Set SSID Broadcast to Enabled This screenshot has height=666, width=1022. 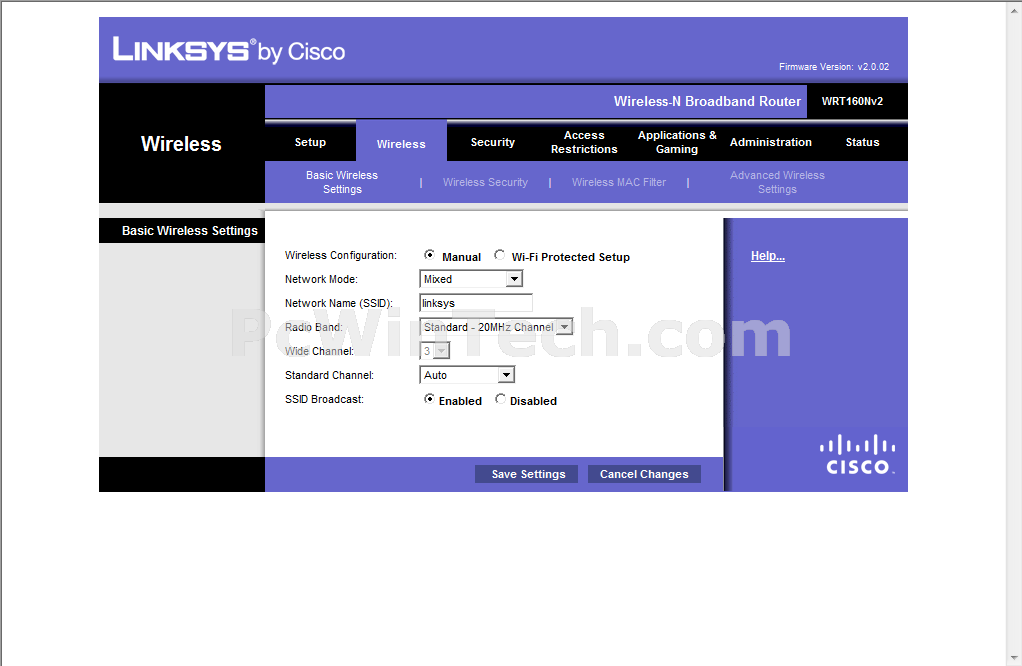[x=429, y=399]
